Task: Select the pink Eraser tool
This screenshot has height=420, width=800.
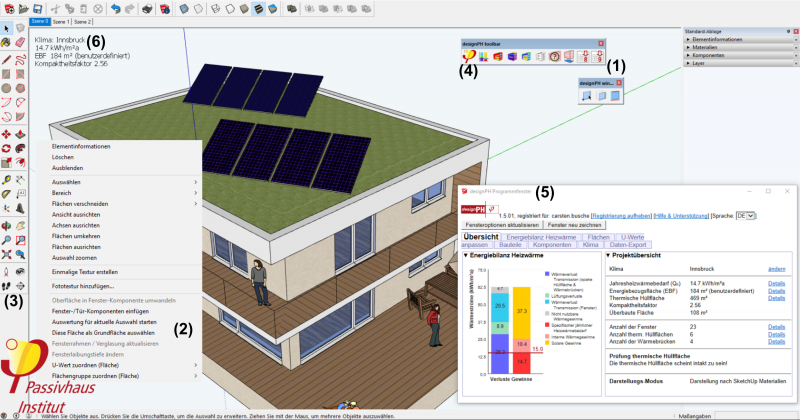Action: (20, 42)
